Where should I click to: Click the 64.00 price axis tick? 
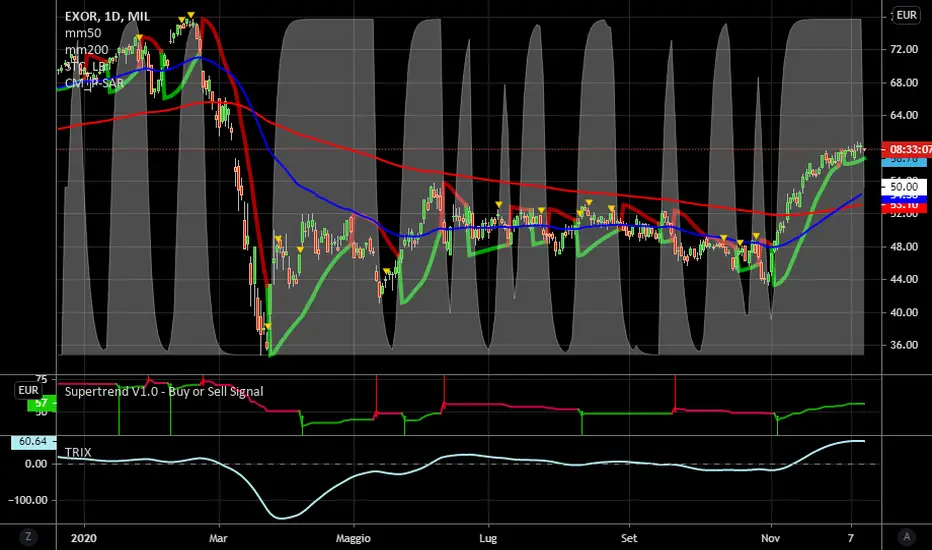(903, 115)
